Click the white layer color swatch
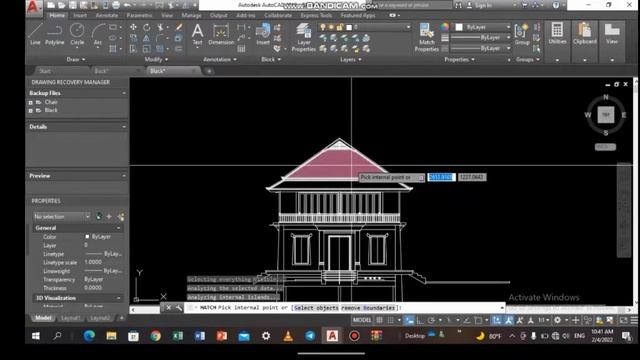The height and width of the screenshot is (360, 640). coord(349,27)
